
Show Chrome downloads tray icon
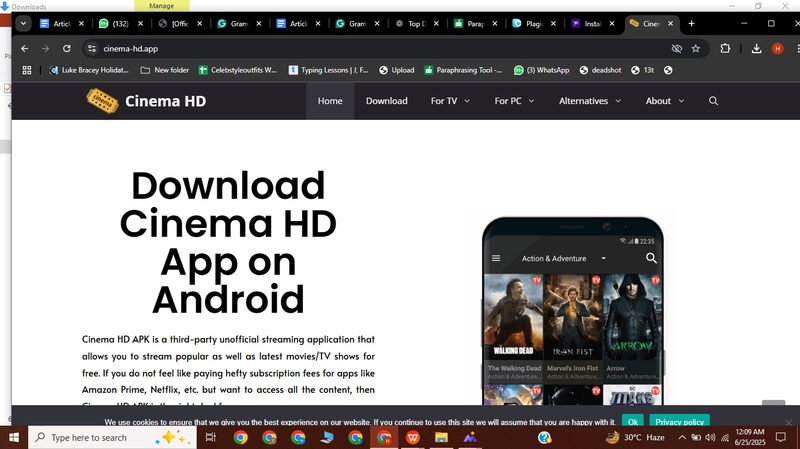(756, 48)
